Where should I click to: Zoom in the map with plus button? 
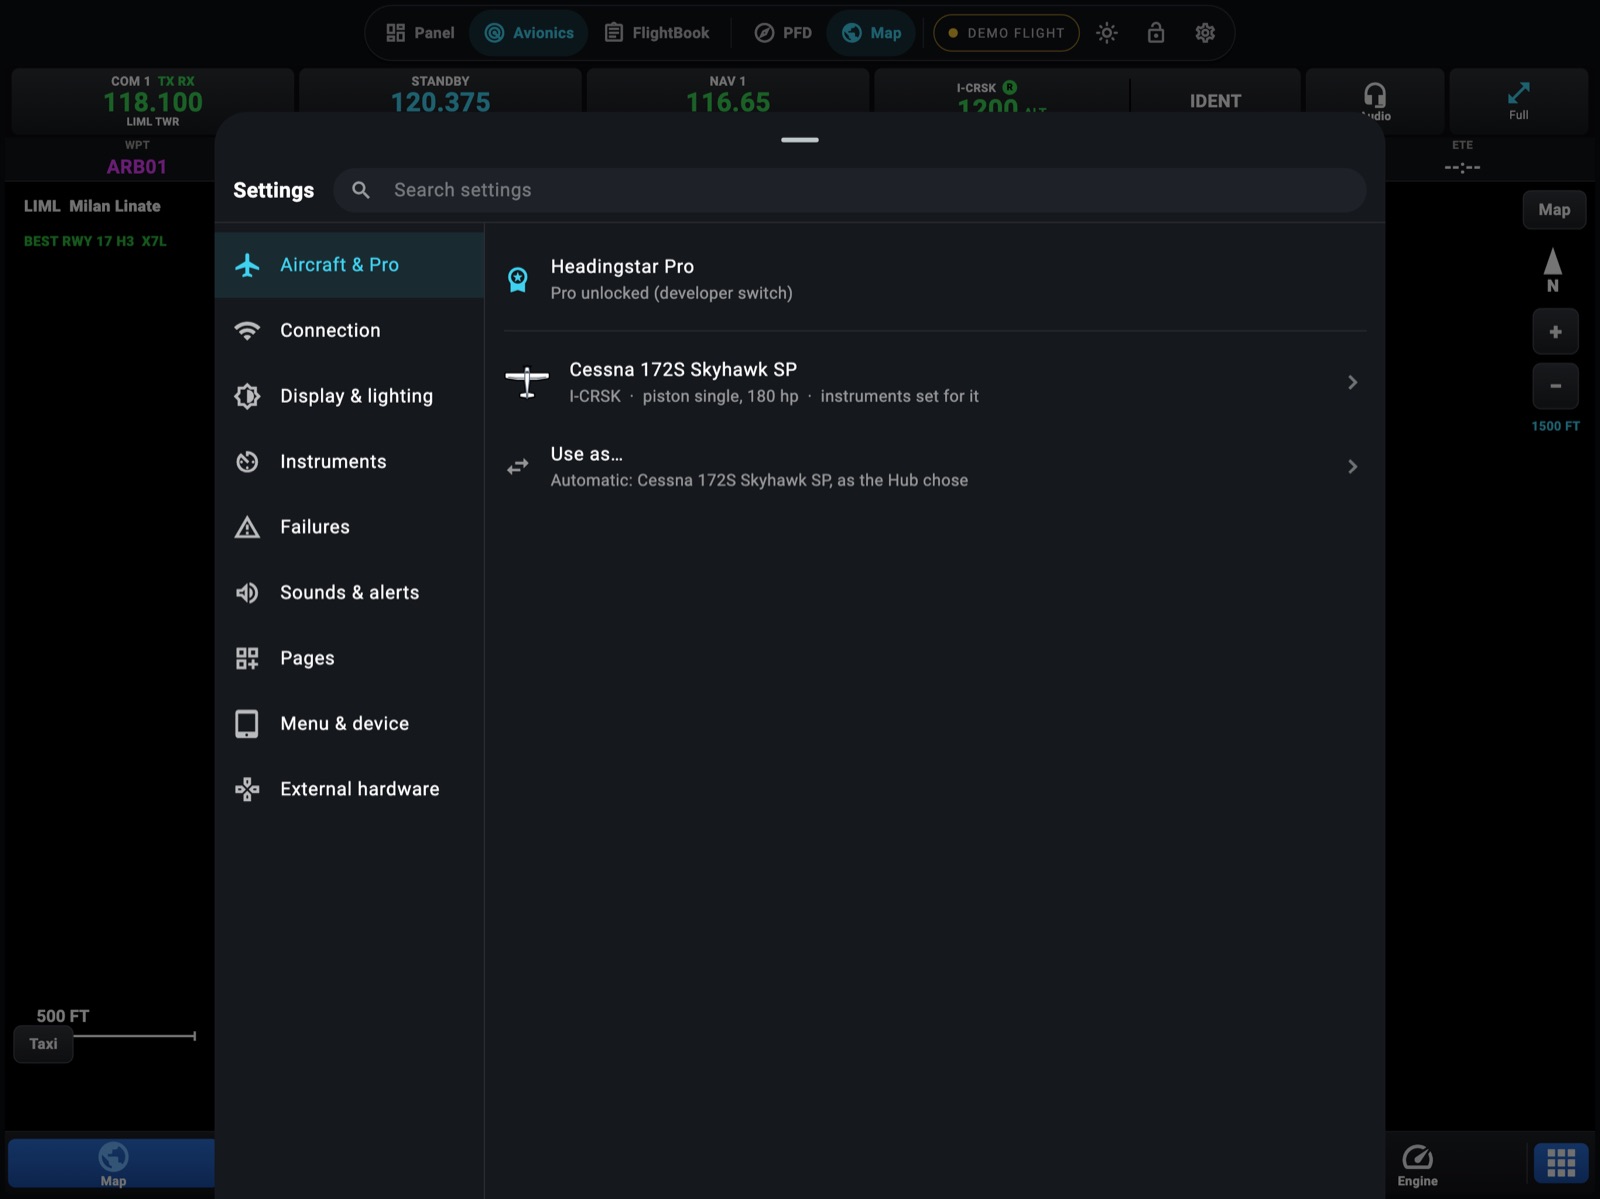tap(1555, 332)
